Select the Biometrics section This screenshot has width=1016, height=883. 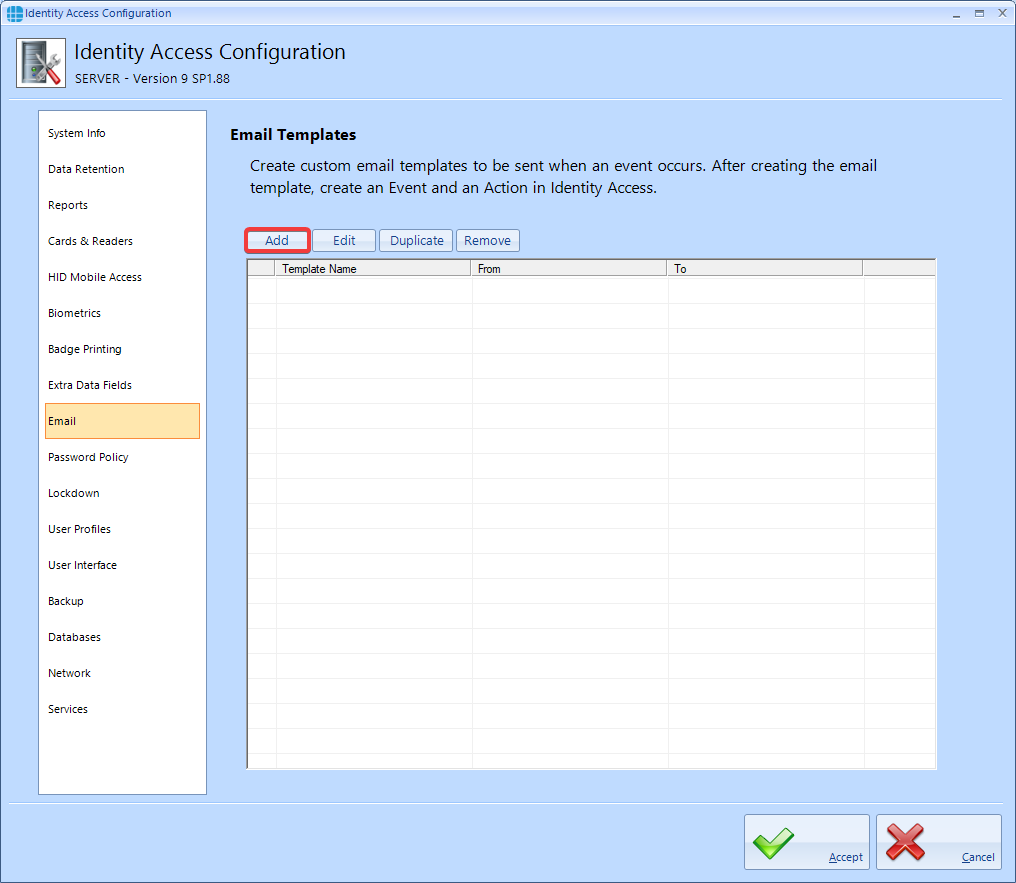pos(122,313)
